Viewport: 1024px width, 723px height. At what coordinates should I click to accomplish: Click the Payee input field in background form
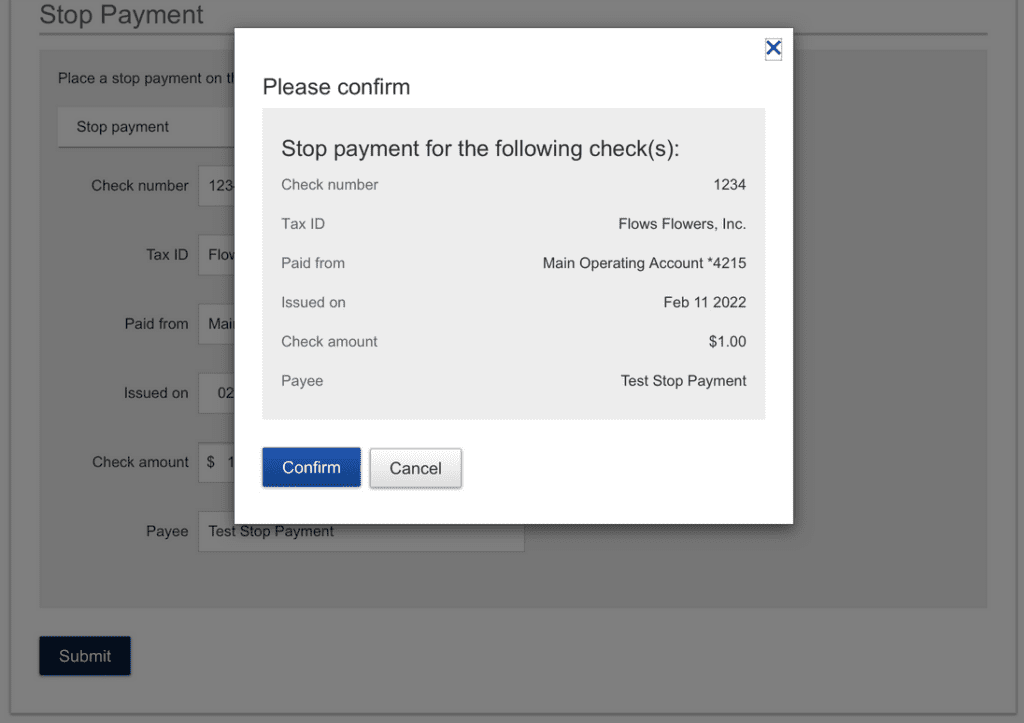361,531
